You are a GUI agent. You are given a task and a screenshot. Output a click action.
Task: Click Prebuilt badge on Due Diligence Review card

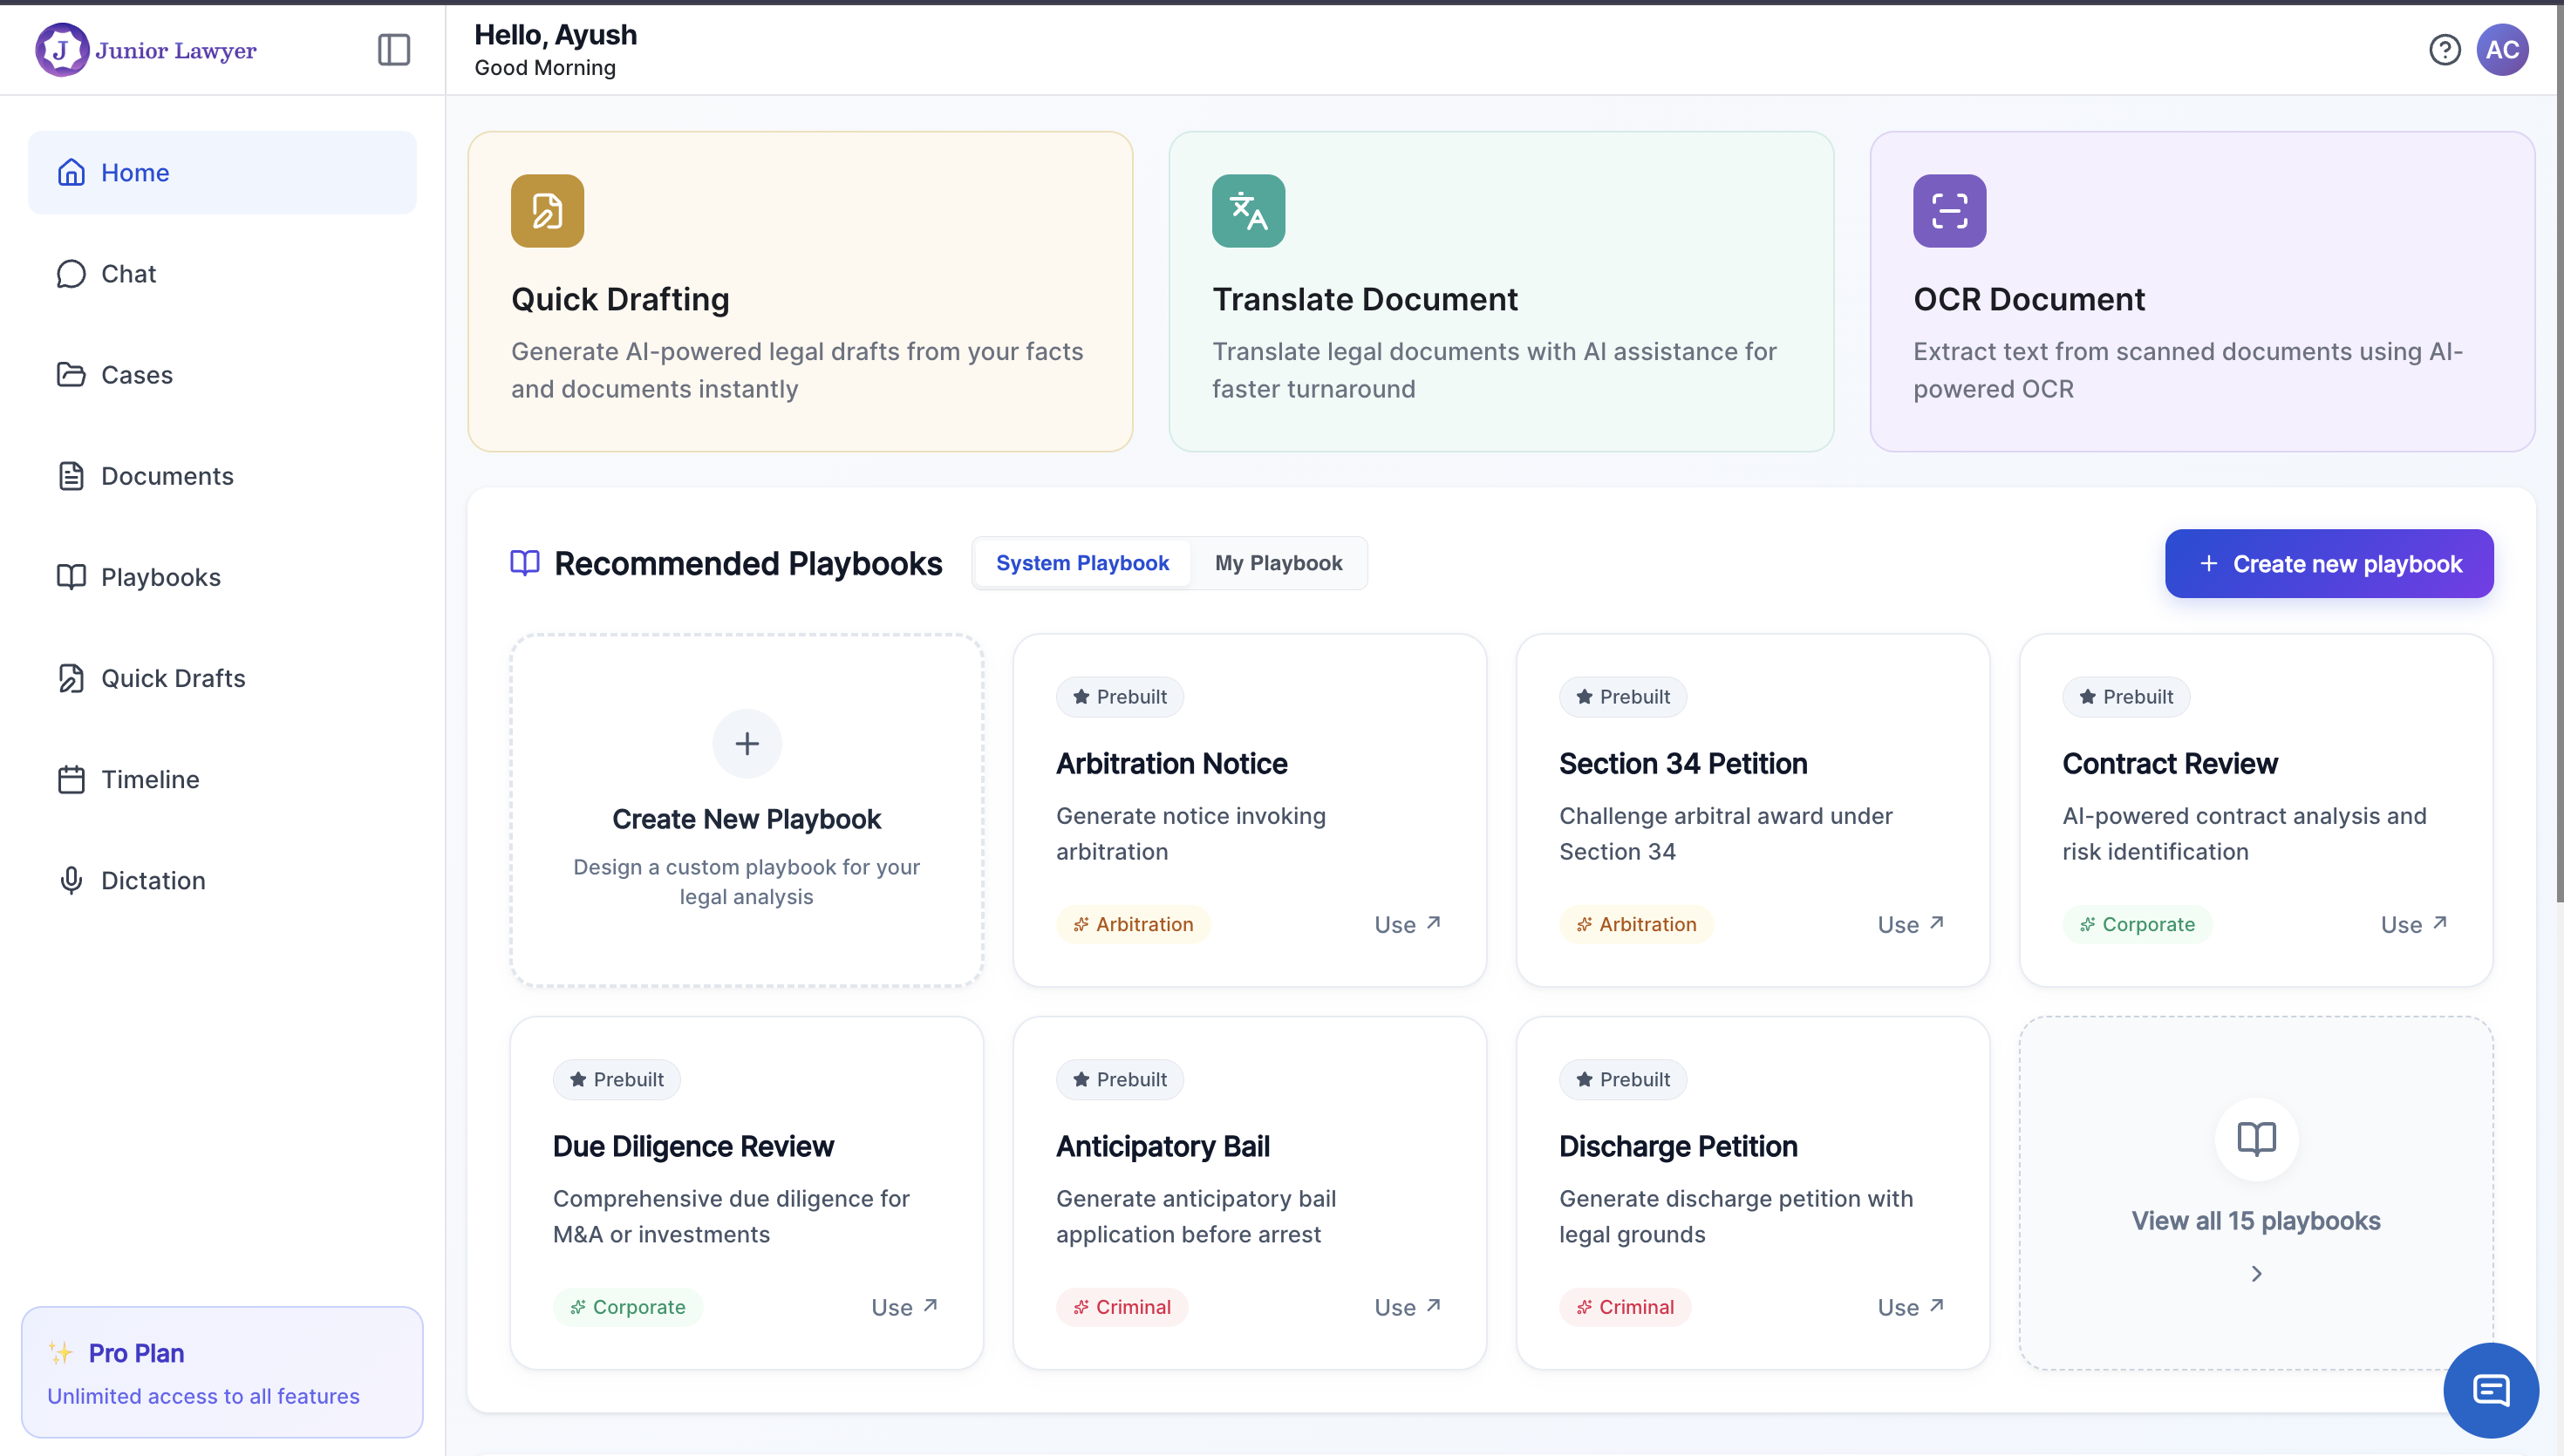(617, 1080)
